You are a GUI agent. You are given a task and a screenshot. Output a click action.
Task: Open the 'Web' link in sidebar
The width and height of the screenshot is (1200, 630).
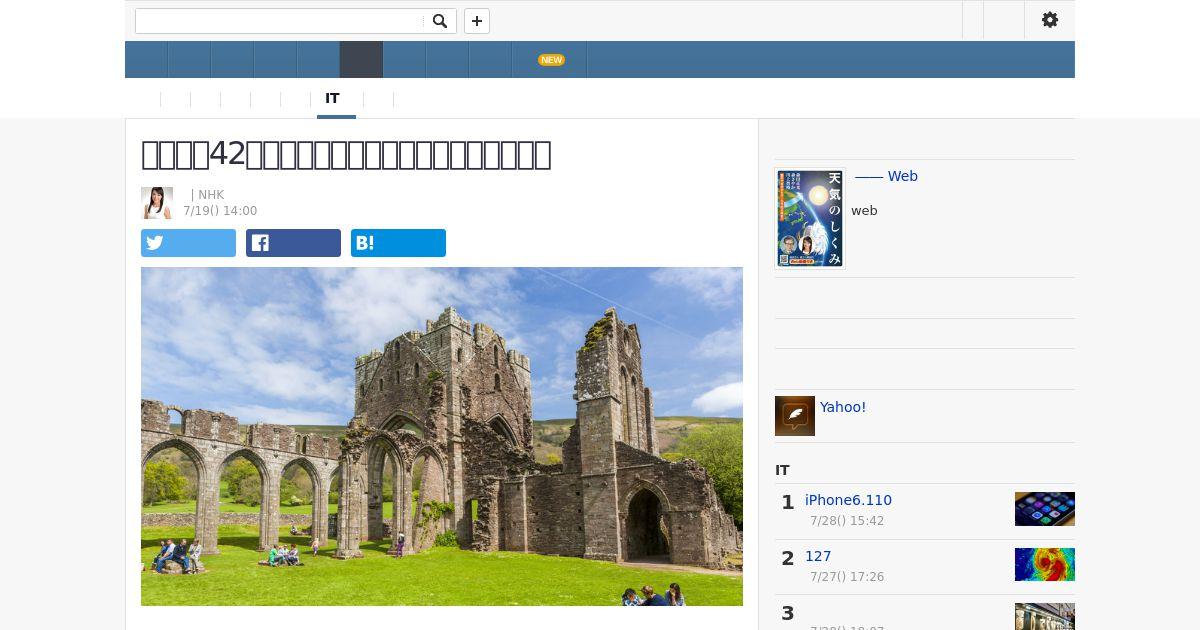click(x=886, y=176)
